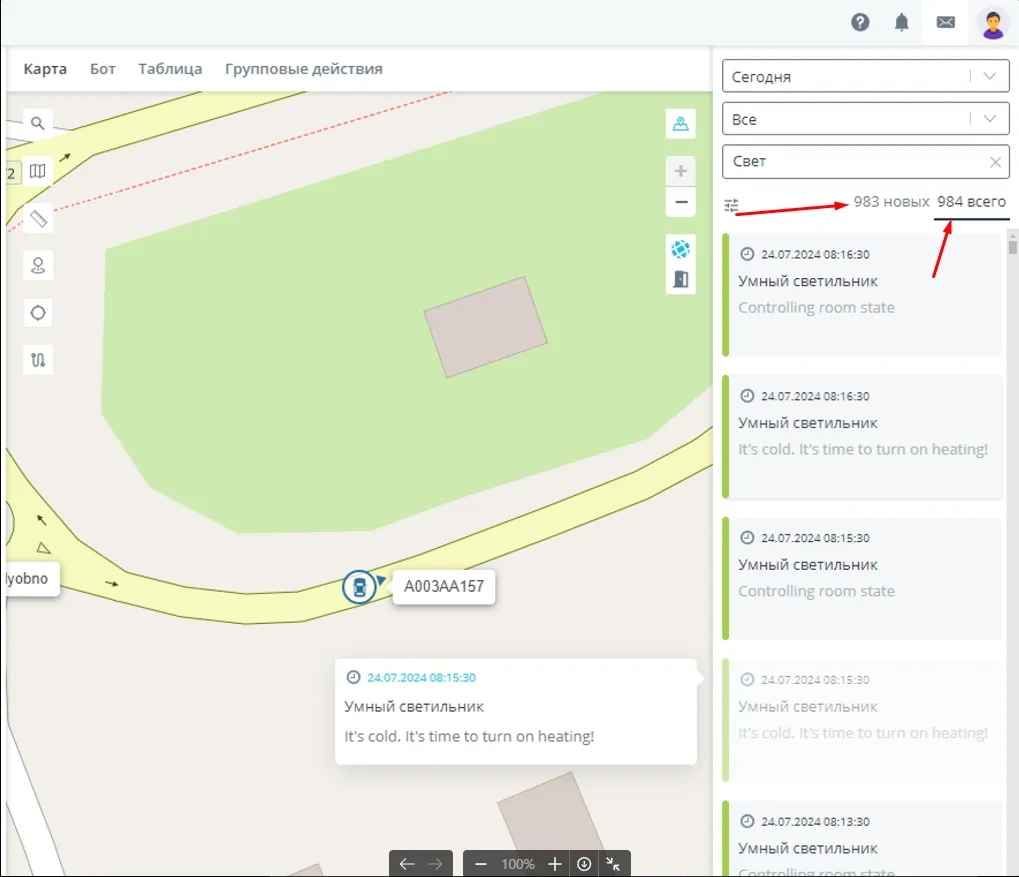1019x877 pixels.
Task: Open the faded 08:15:30 It's cold event card
Action: tap(862, 720)
